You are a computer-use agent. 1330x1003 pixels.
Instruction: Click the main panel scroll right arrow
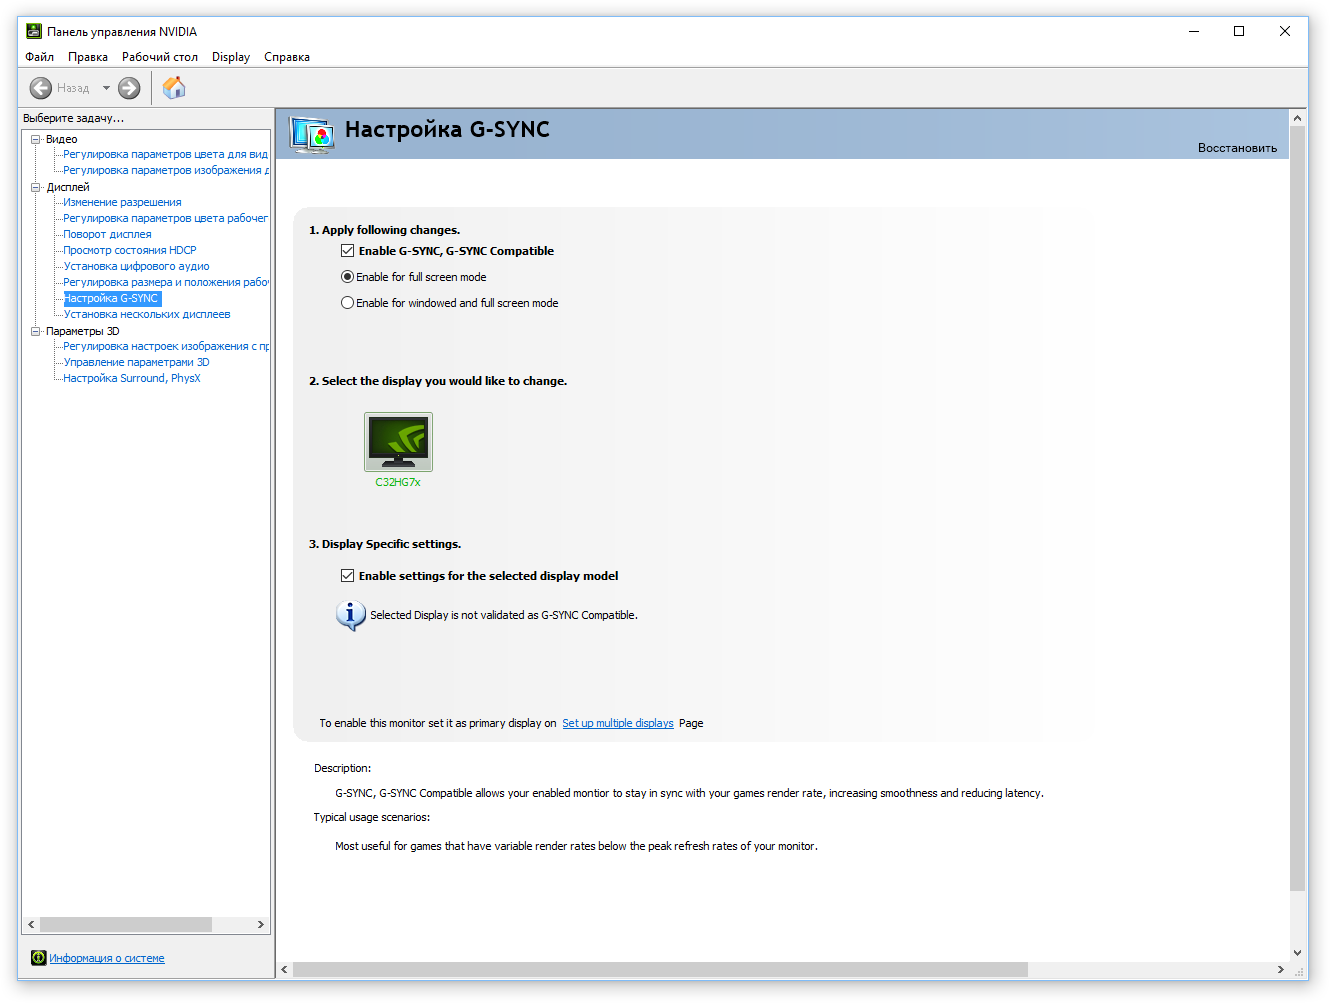click(x=1281, y=969)
